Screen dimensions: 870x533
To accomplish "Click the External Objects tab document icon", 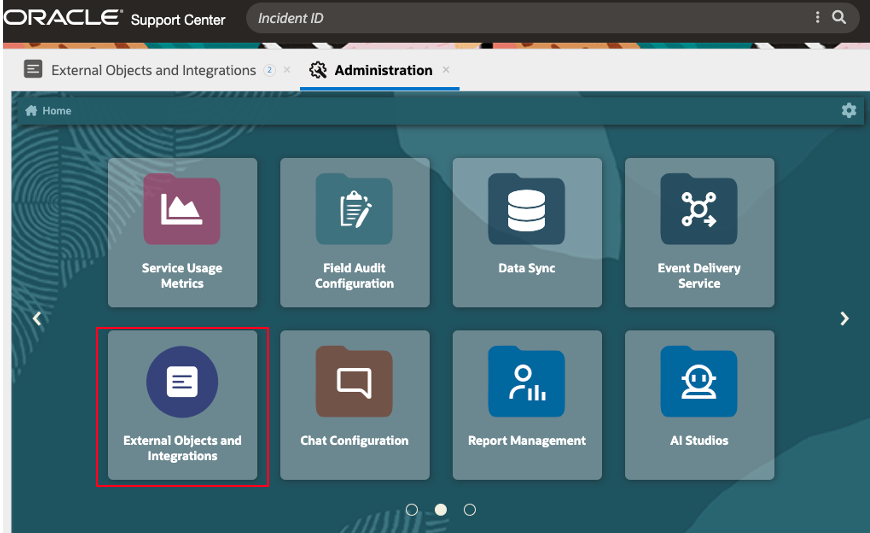I will click(33, 69).
